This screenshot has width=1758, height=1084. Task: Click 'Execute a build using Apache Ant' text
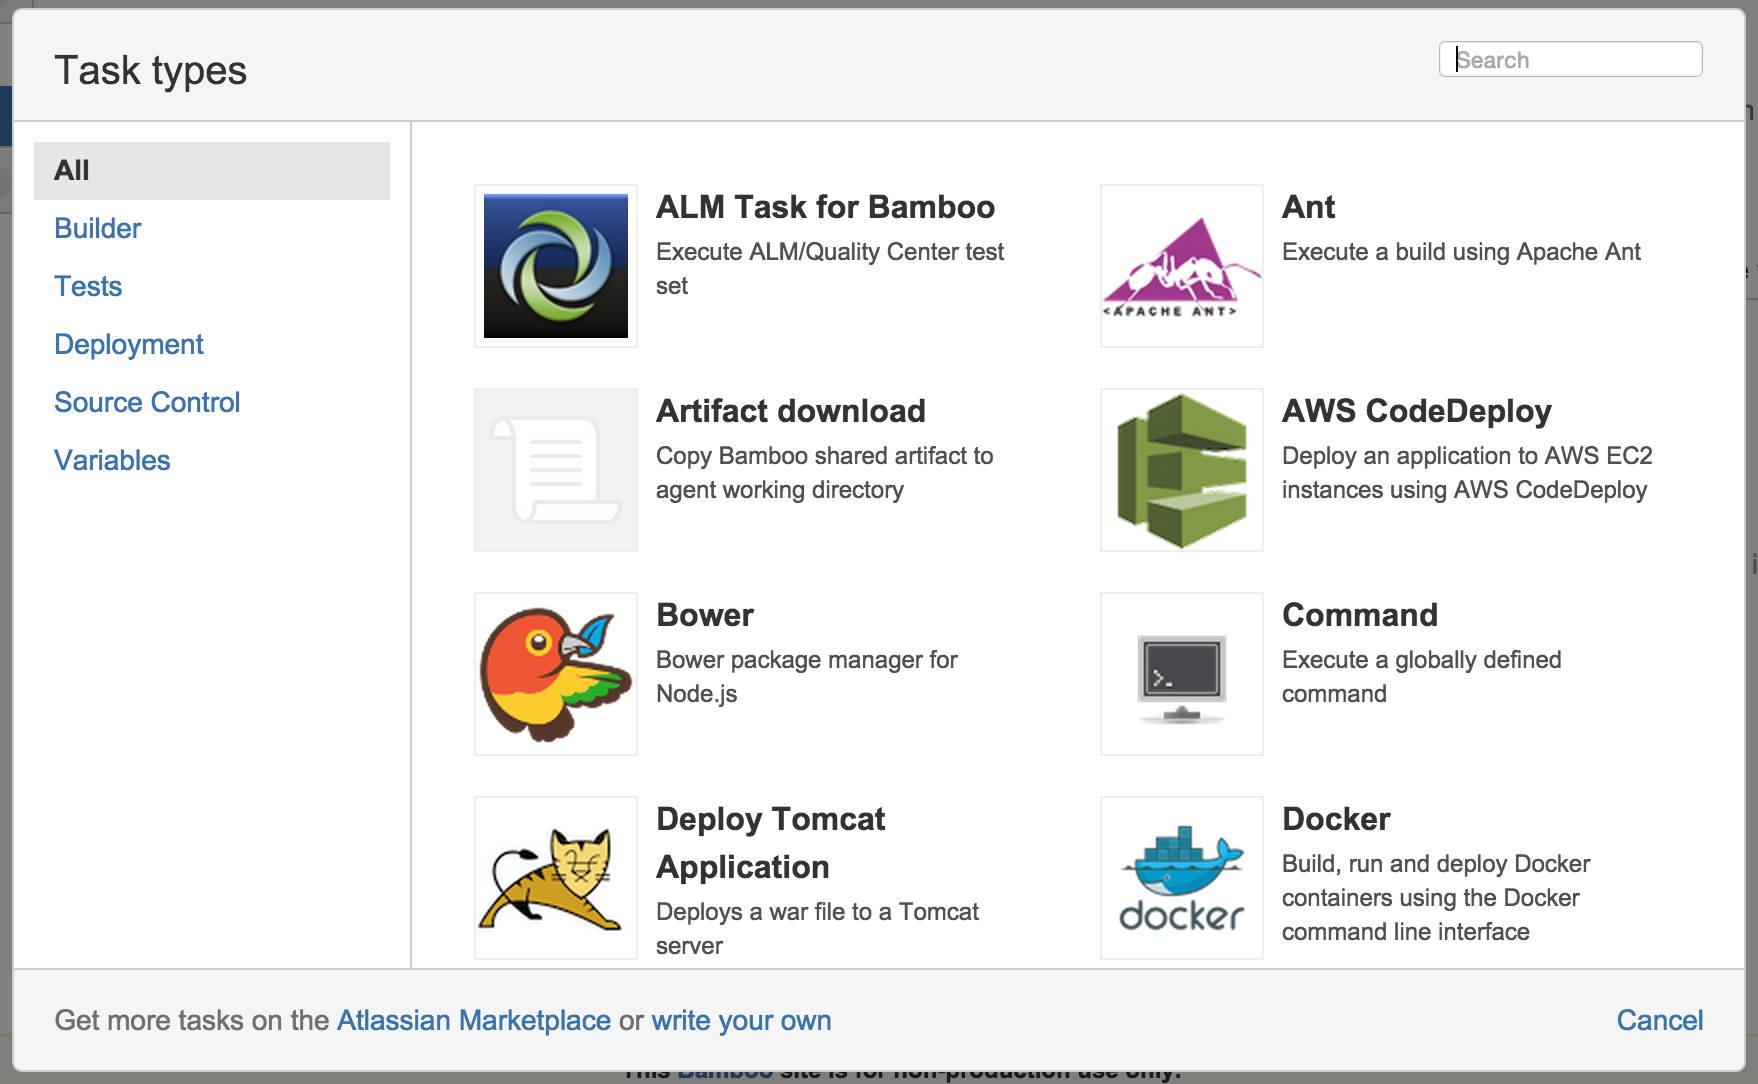coord(1461,252)
